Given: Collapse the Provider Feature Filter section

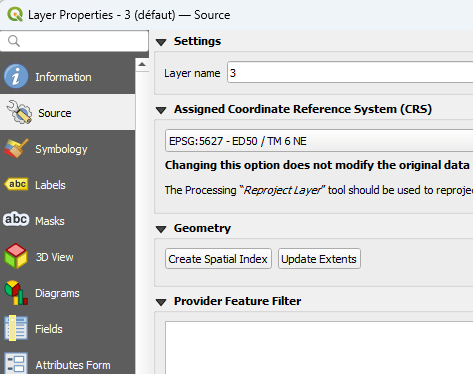Looking at the screenshot, I should click(161, 302).
